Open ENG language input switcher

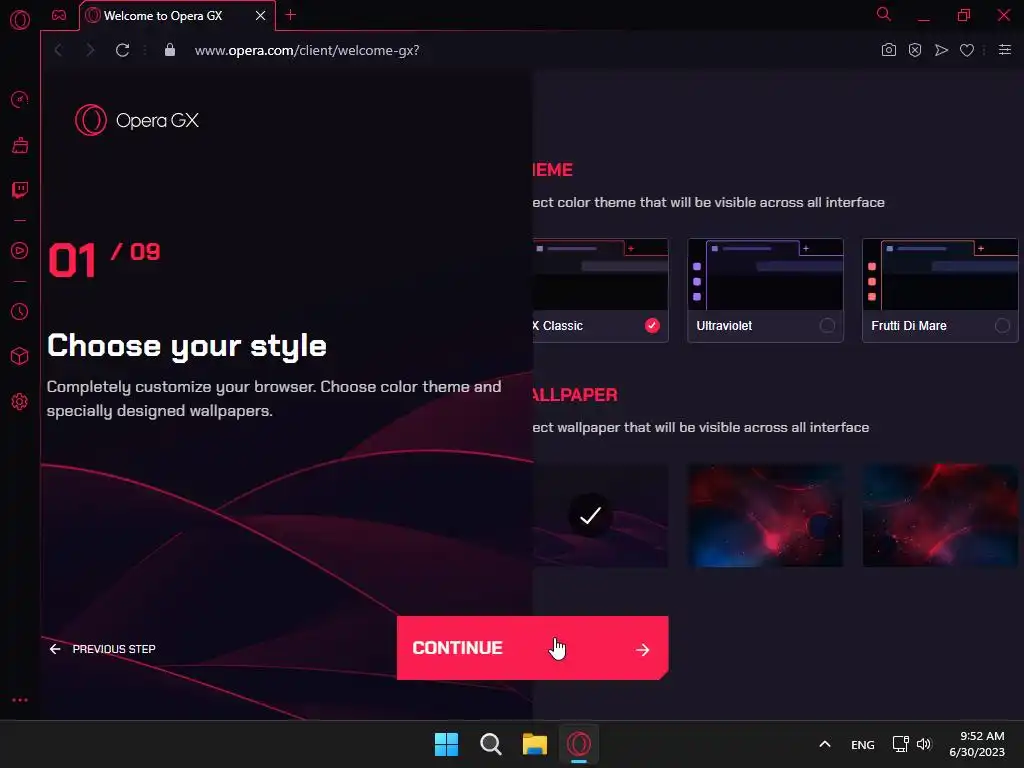point(863,744)
